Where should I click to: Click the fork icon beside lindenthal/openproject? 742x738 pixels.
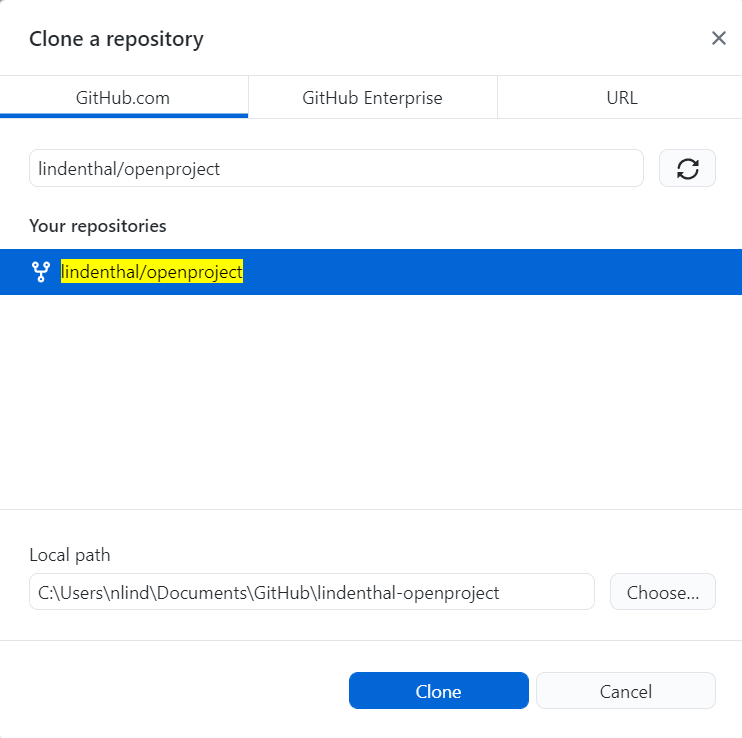coord(41,272)
